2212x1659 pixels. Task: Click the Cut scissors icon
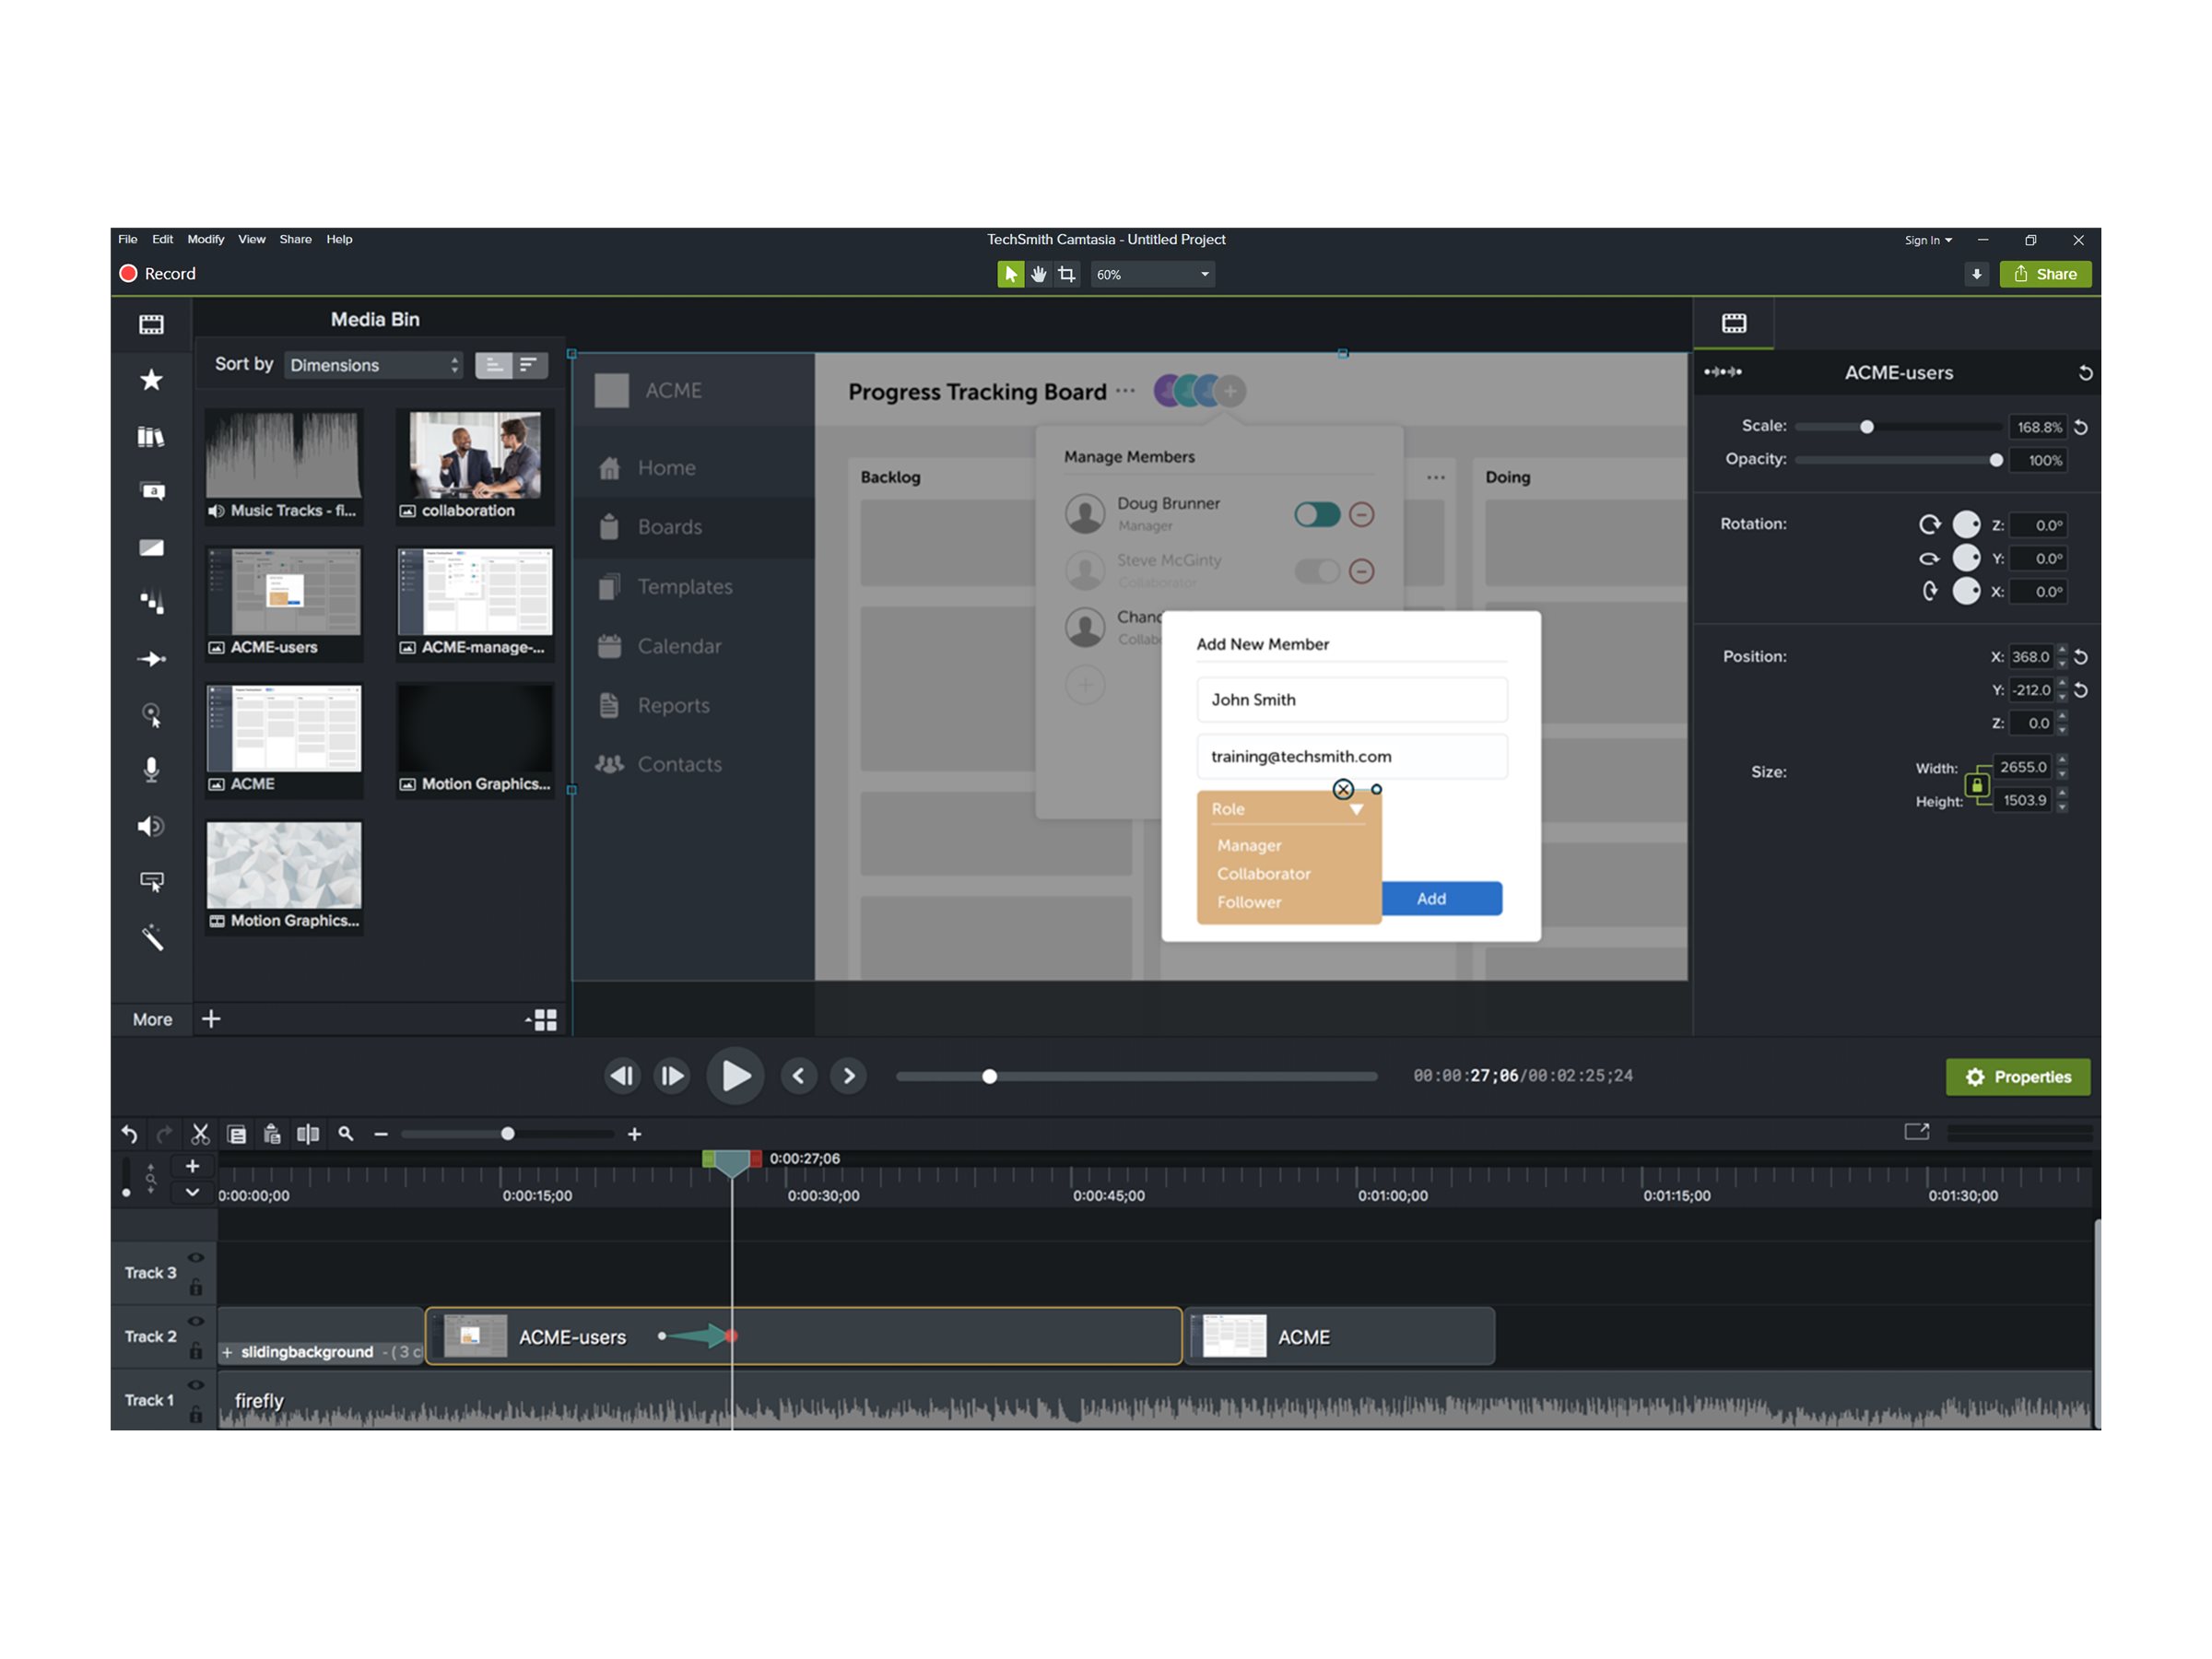[x=200, y=1134]
